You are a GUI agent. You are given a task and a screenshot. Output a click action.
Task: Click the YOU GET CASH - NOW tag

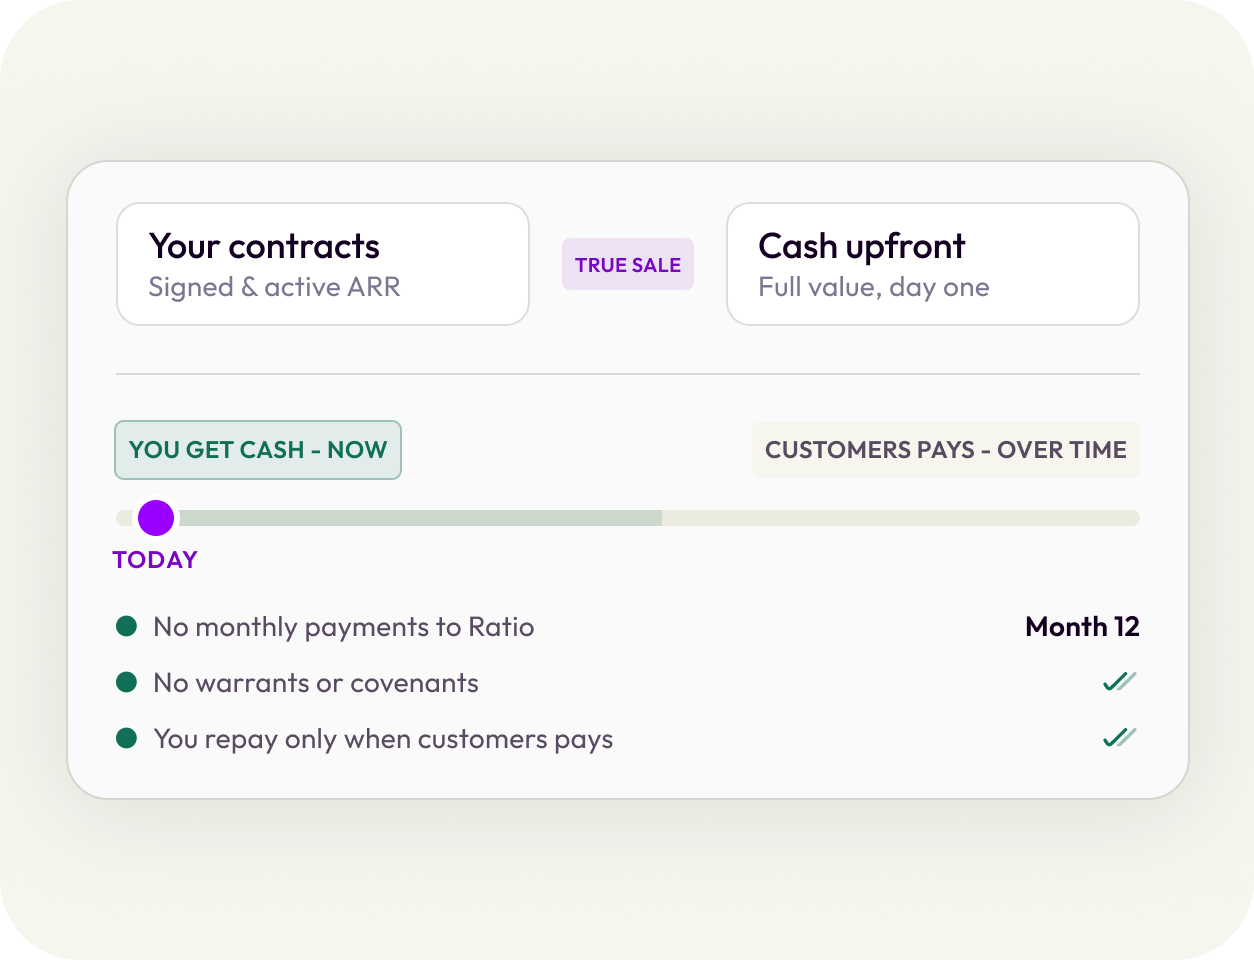coord(258,450)
